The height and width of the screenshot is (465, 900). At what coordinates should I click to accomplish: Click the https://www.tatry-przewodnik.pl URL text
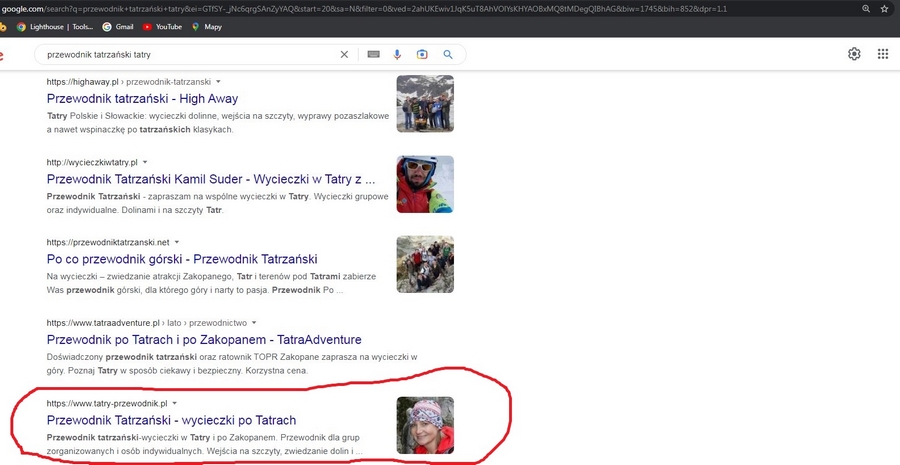point(107,403)
